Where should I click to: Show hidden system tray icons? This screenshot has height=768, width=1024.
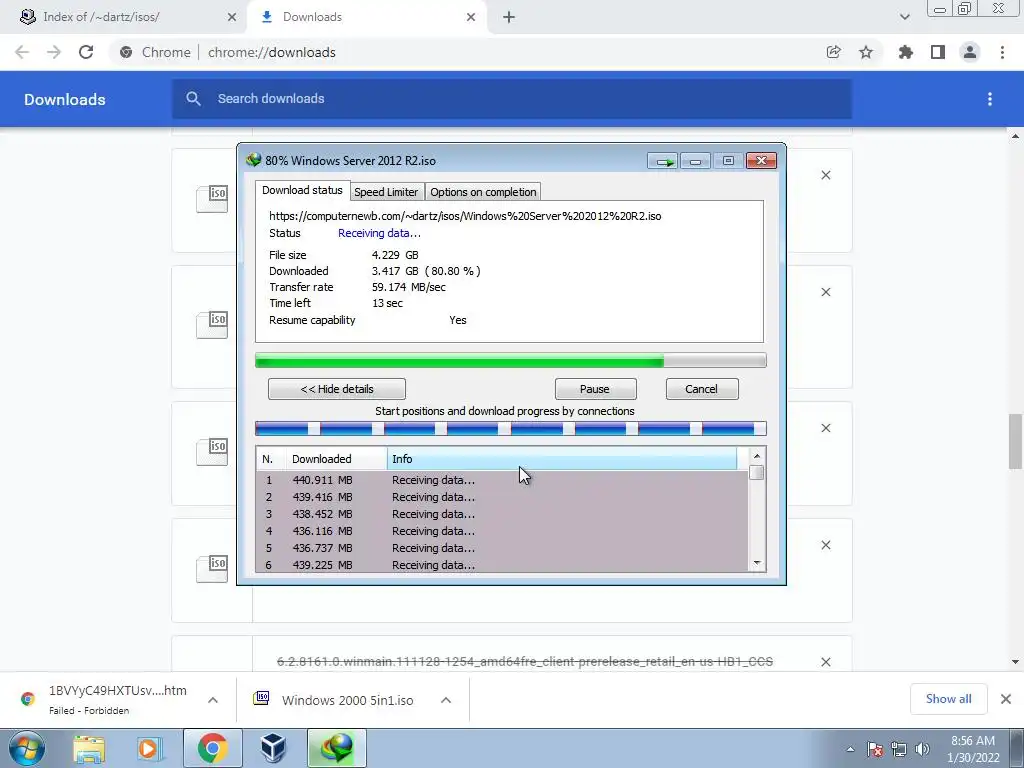click(850, 749)
